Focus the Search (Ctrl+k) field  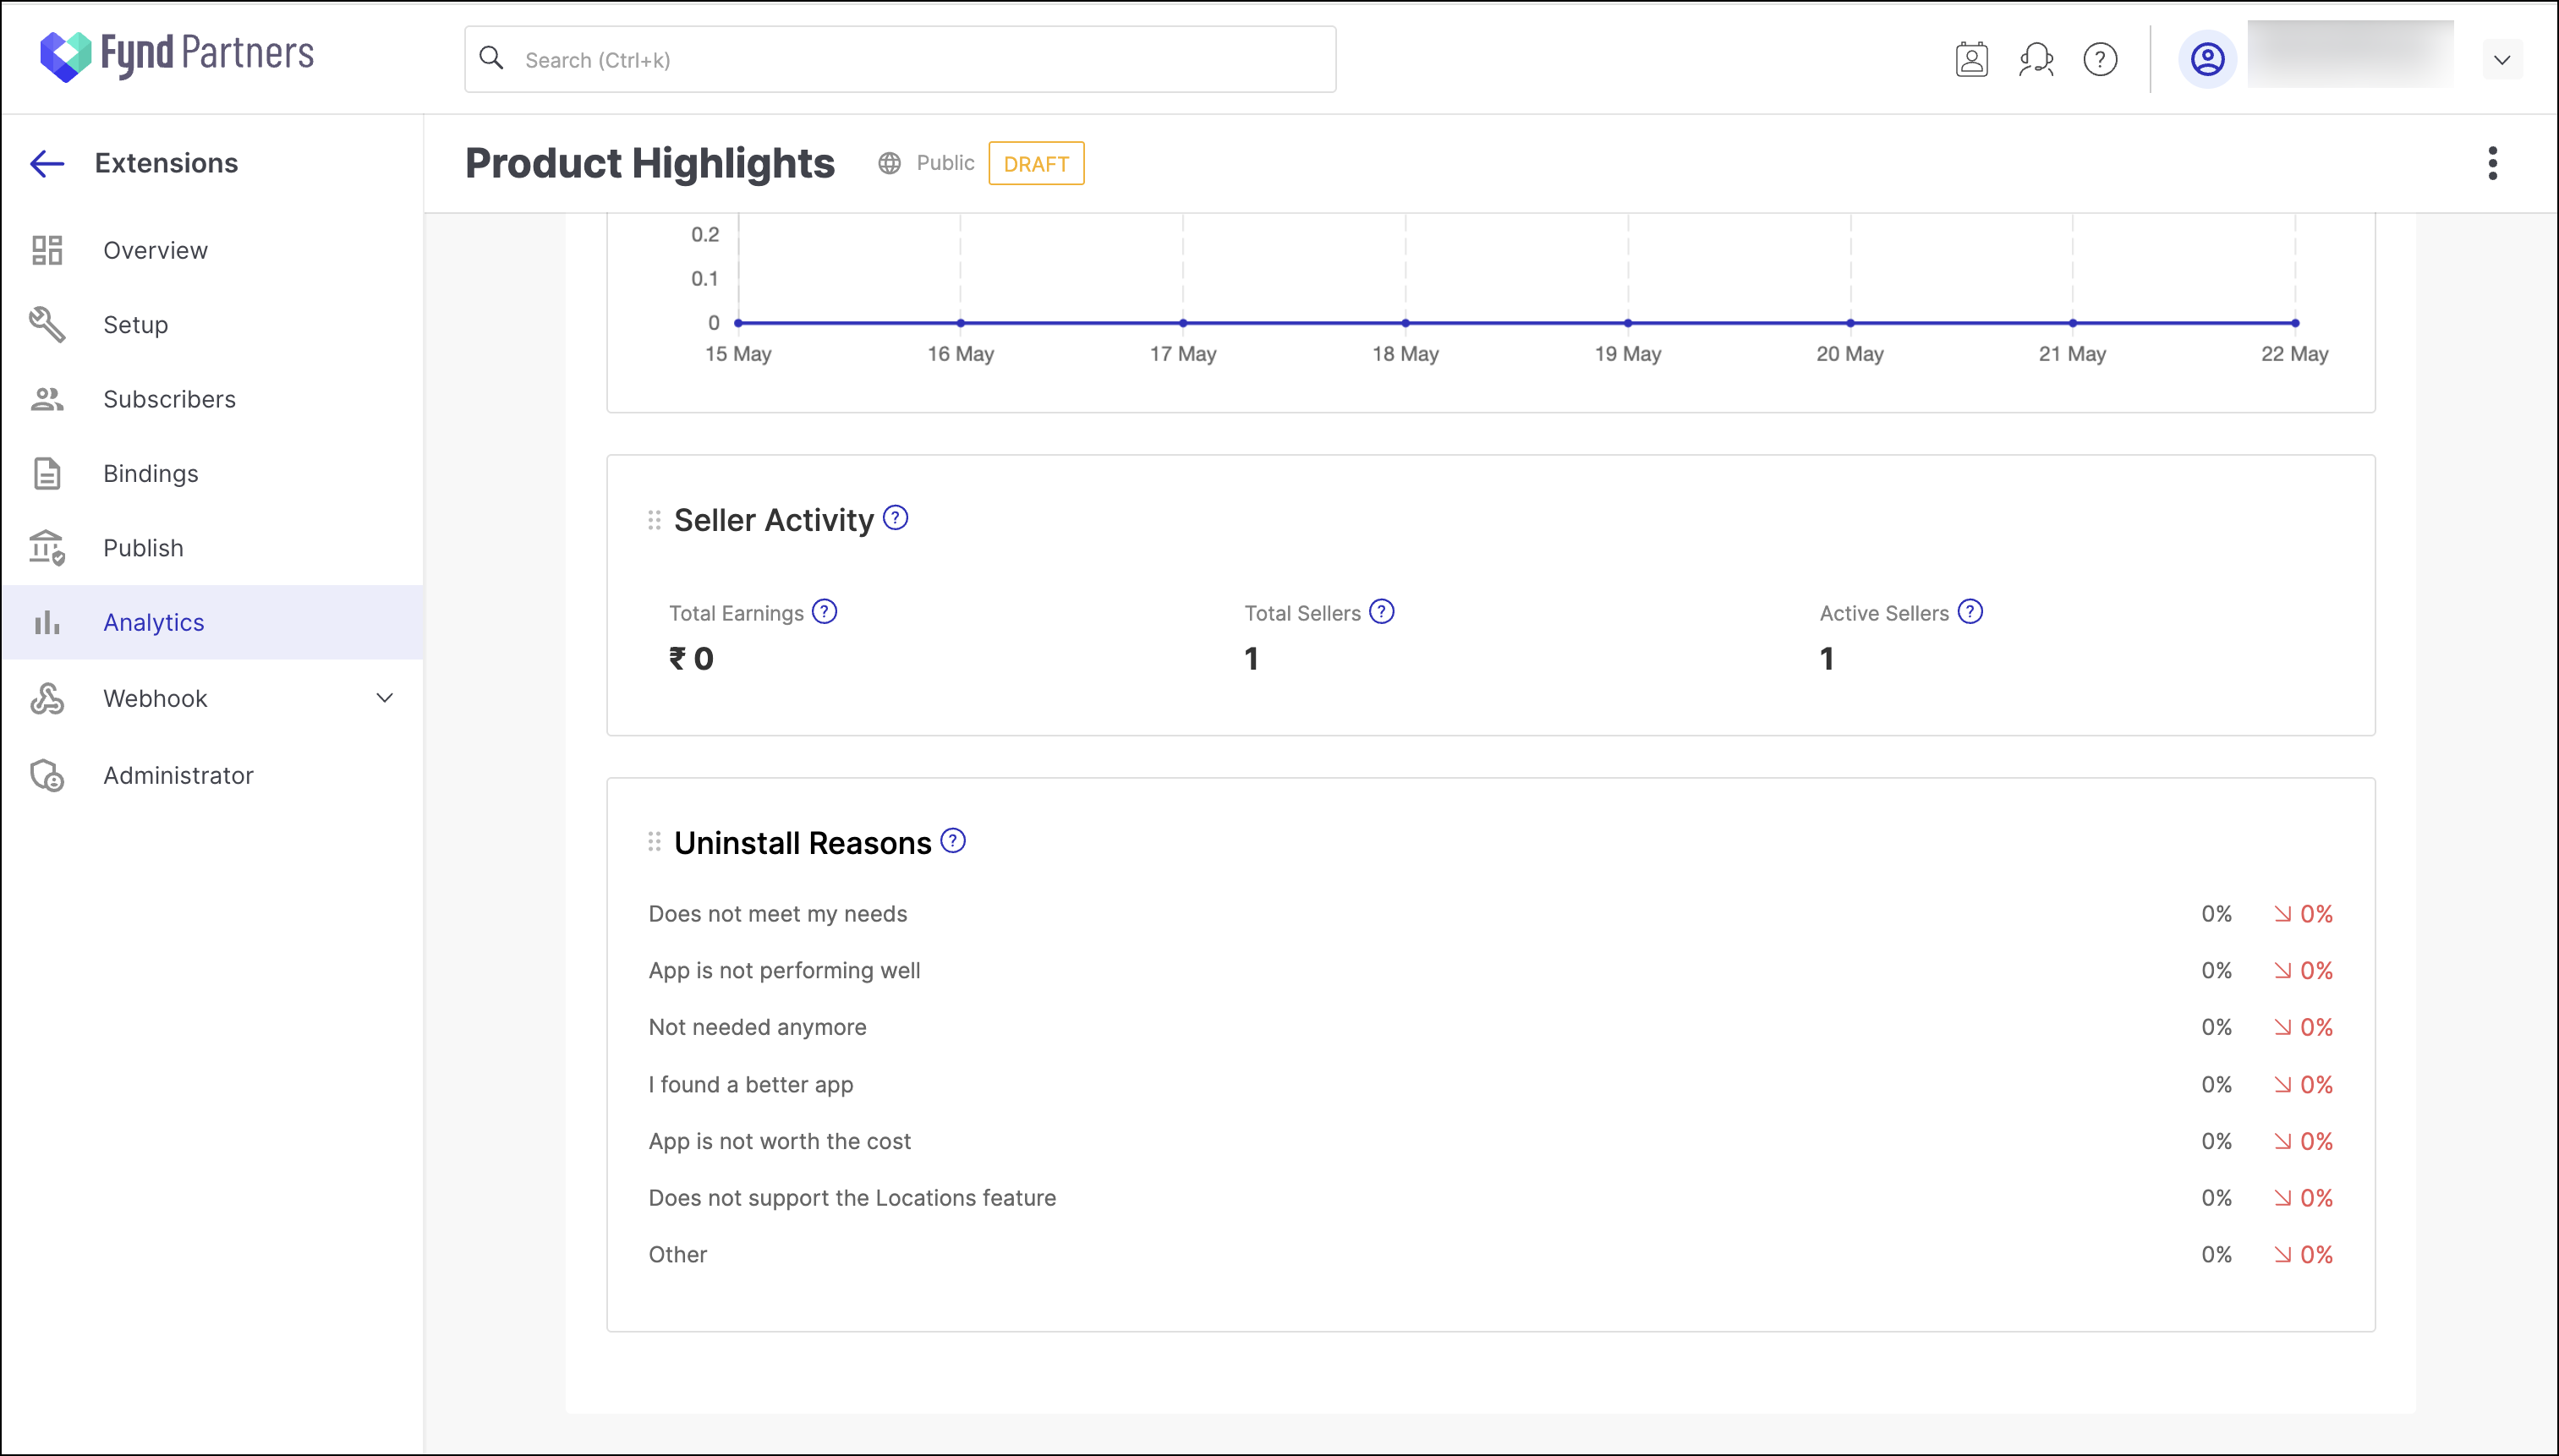900,59
